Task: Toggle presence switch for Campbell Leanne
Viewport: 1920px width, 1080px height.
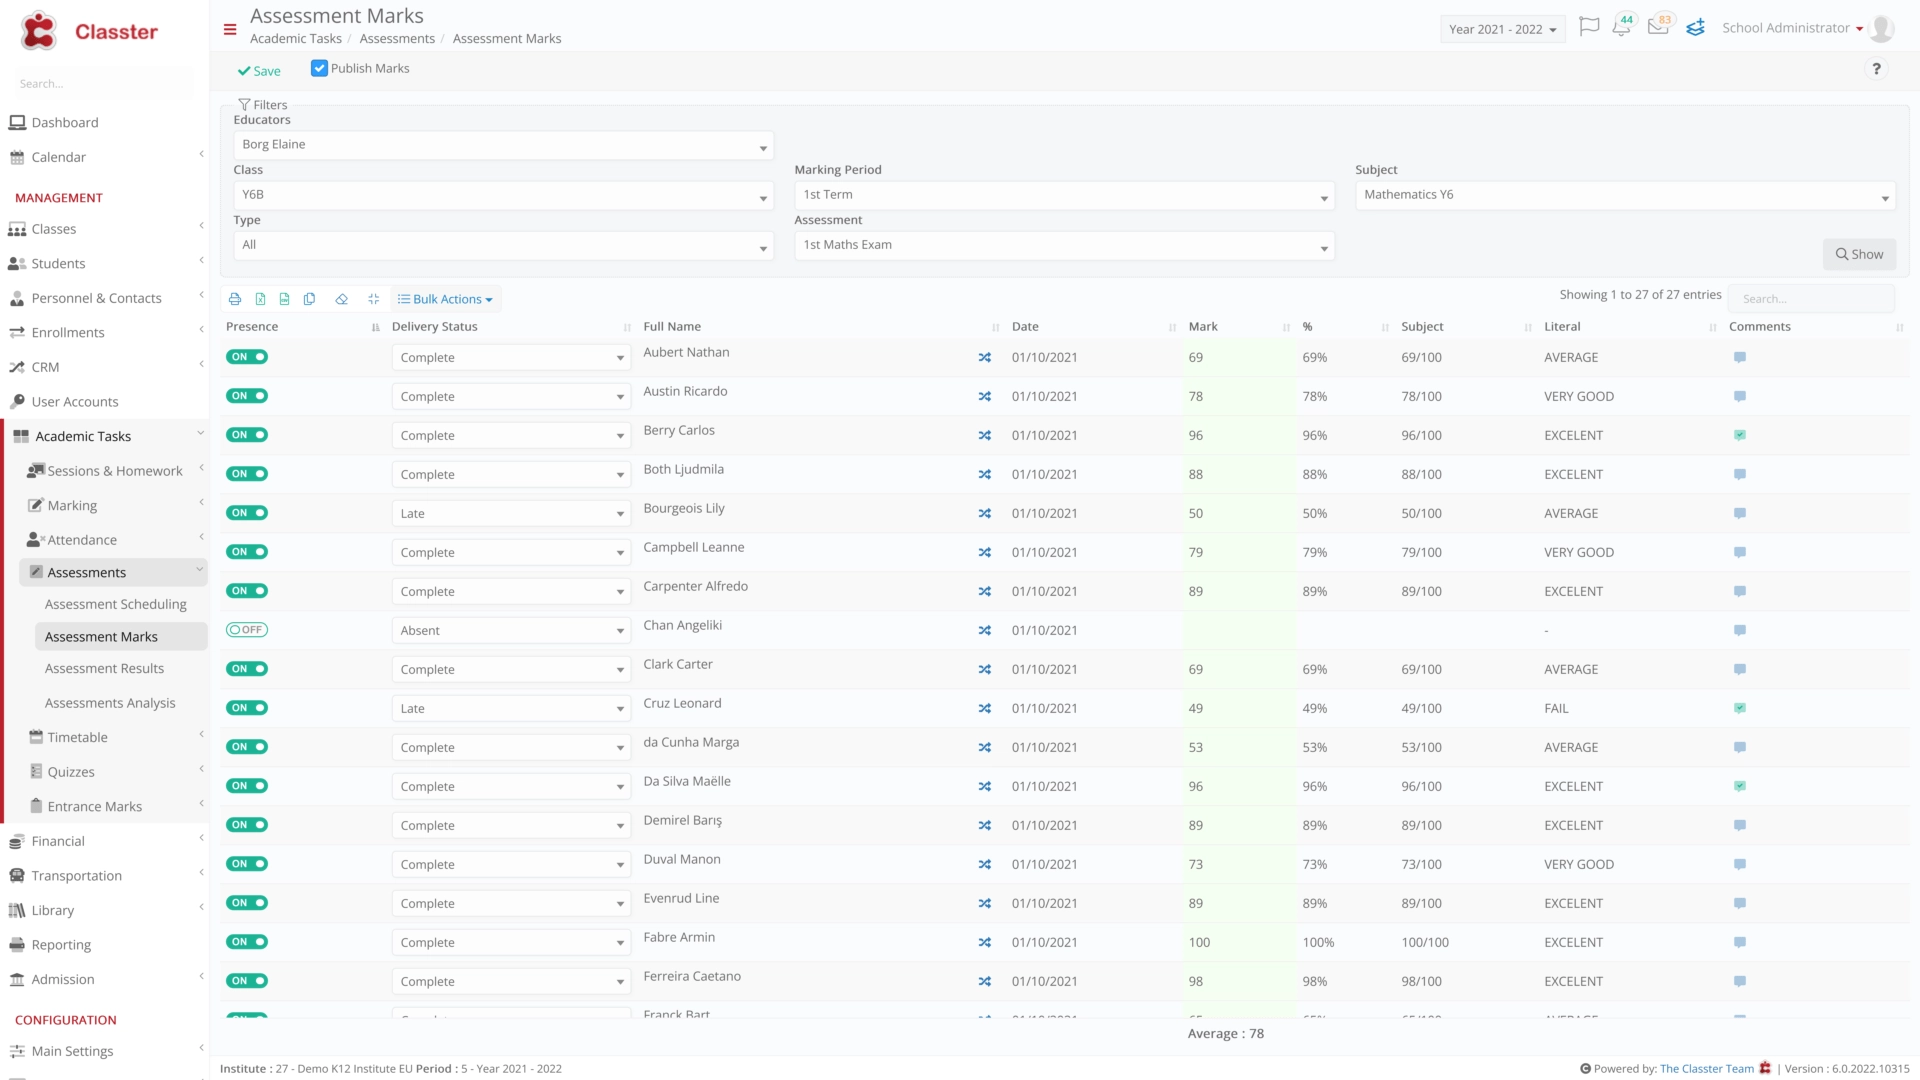Action: (247, 552)
